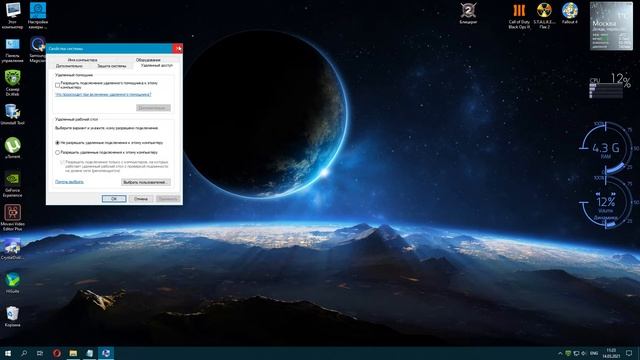Click the CPU 12% usage bars widget
Viewport: 640px width, 360px height.
tap(610, 86)
